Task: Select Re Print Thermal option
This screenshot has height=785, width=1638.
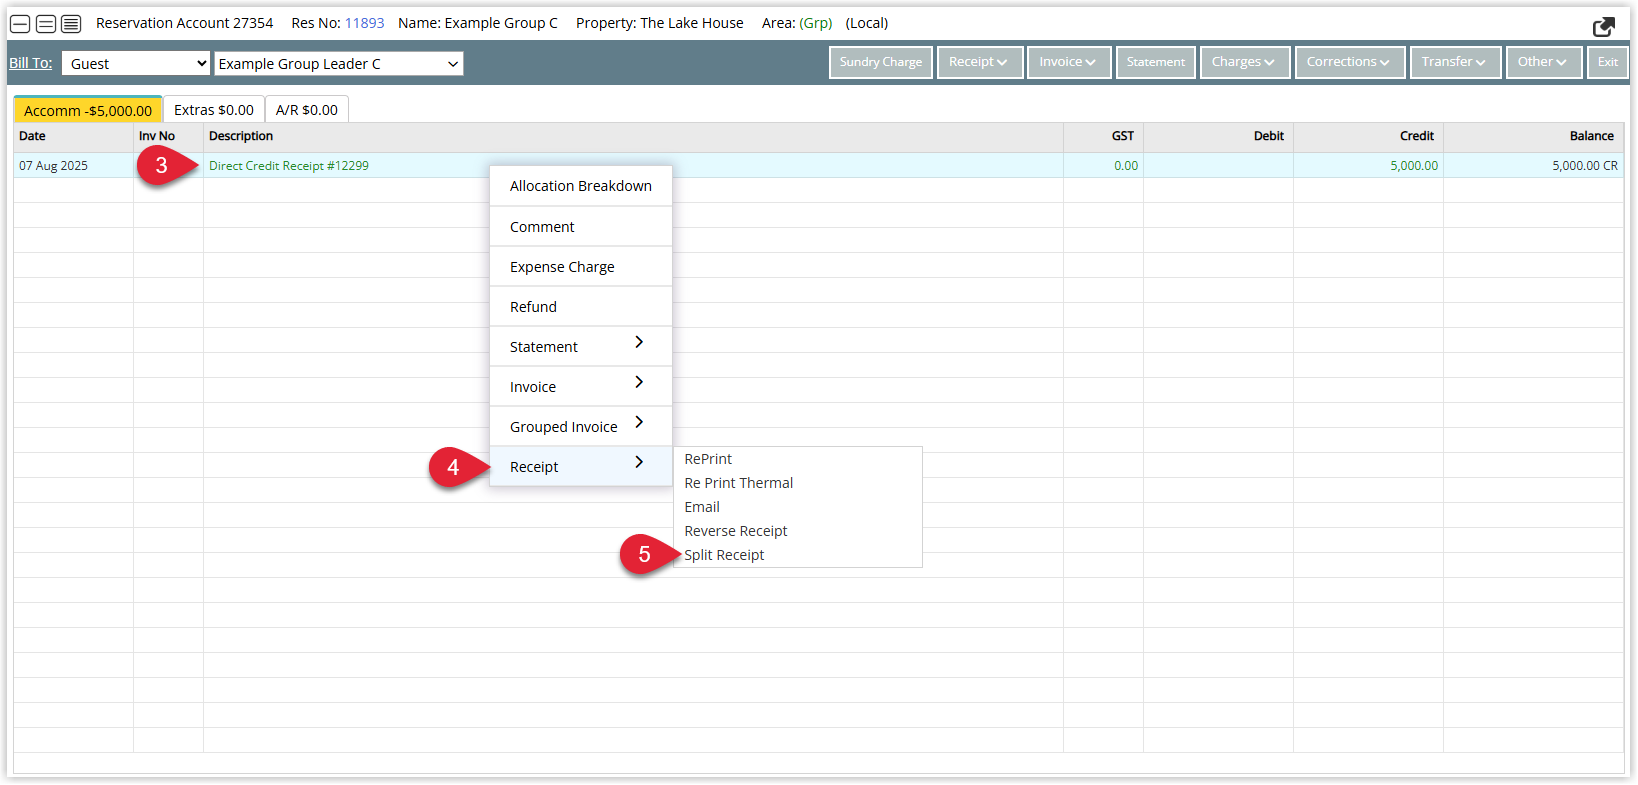Action: pyautogui.click(x=797, y=483)
